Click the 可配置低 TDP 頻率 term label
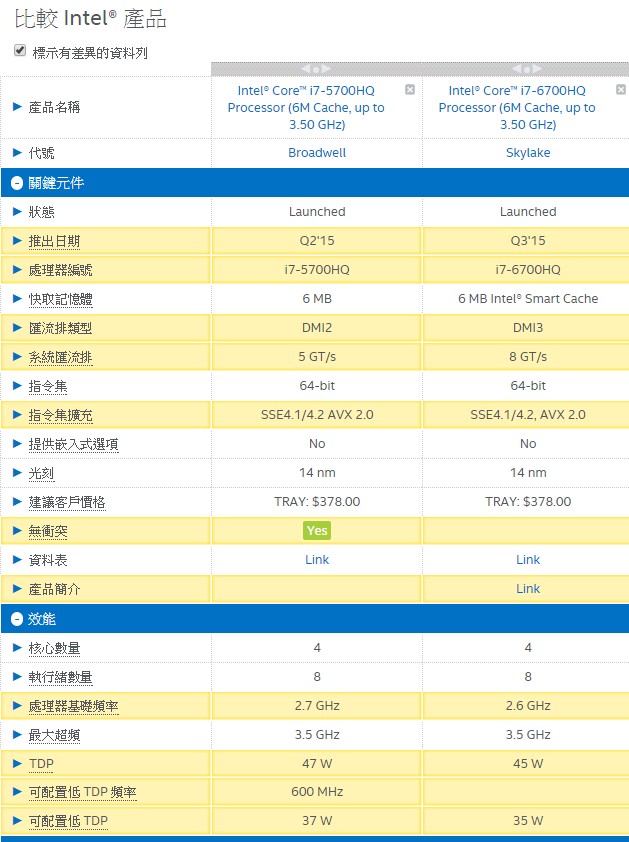 (82, 793)
